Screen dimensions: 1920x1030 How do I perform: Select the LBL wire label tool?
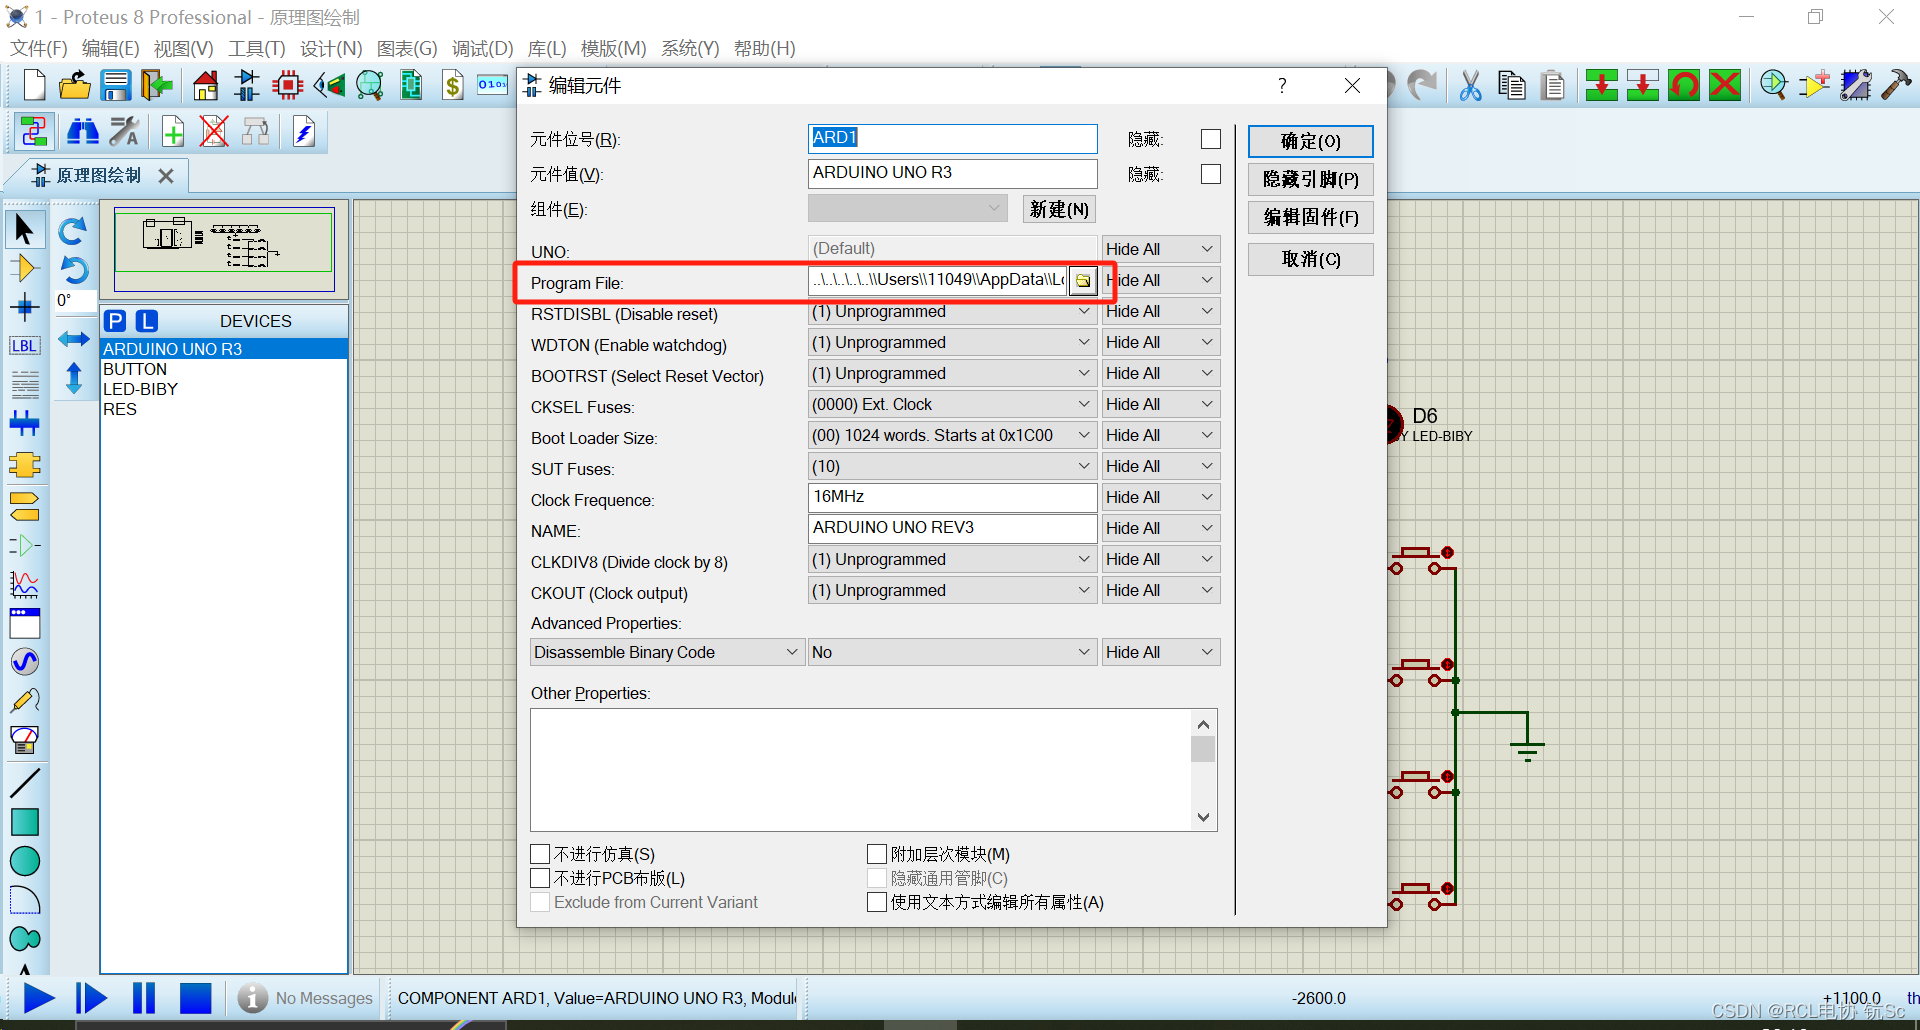coord(25,346)
